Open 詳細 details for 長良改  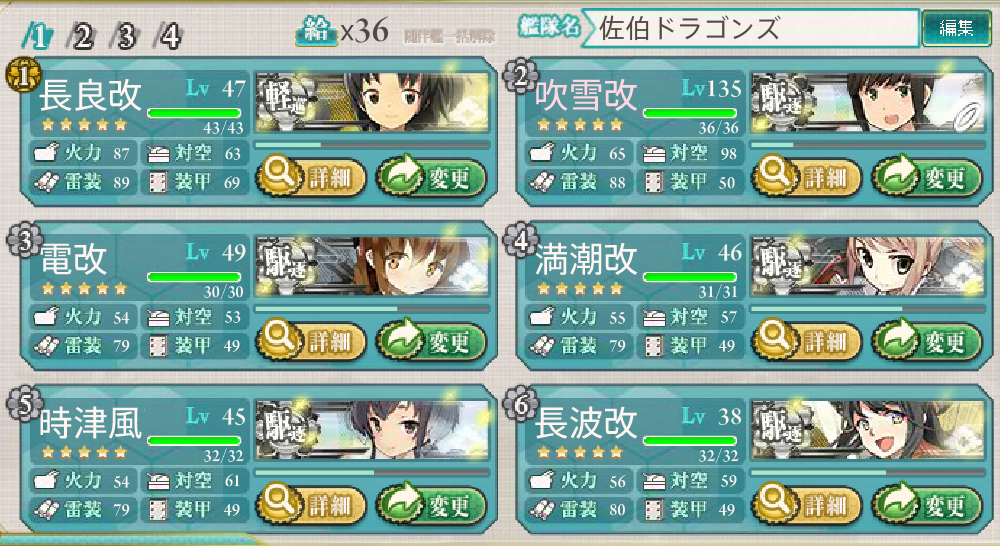point(311,177)
